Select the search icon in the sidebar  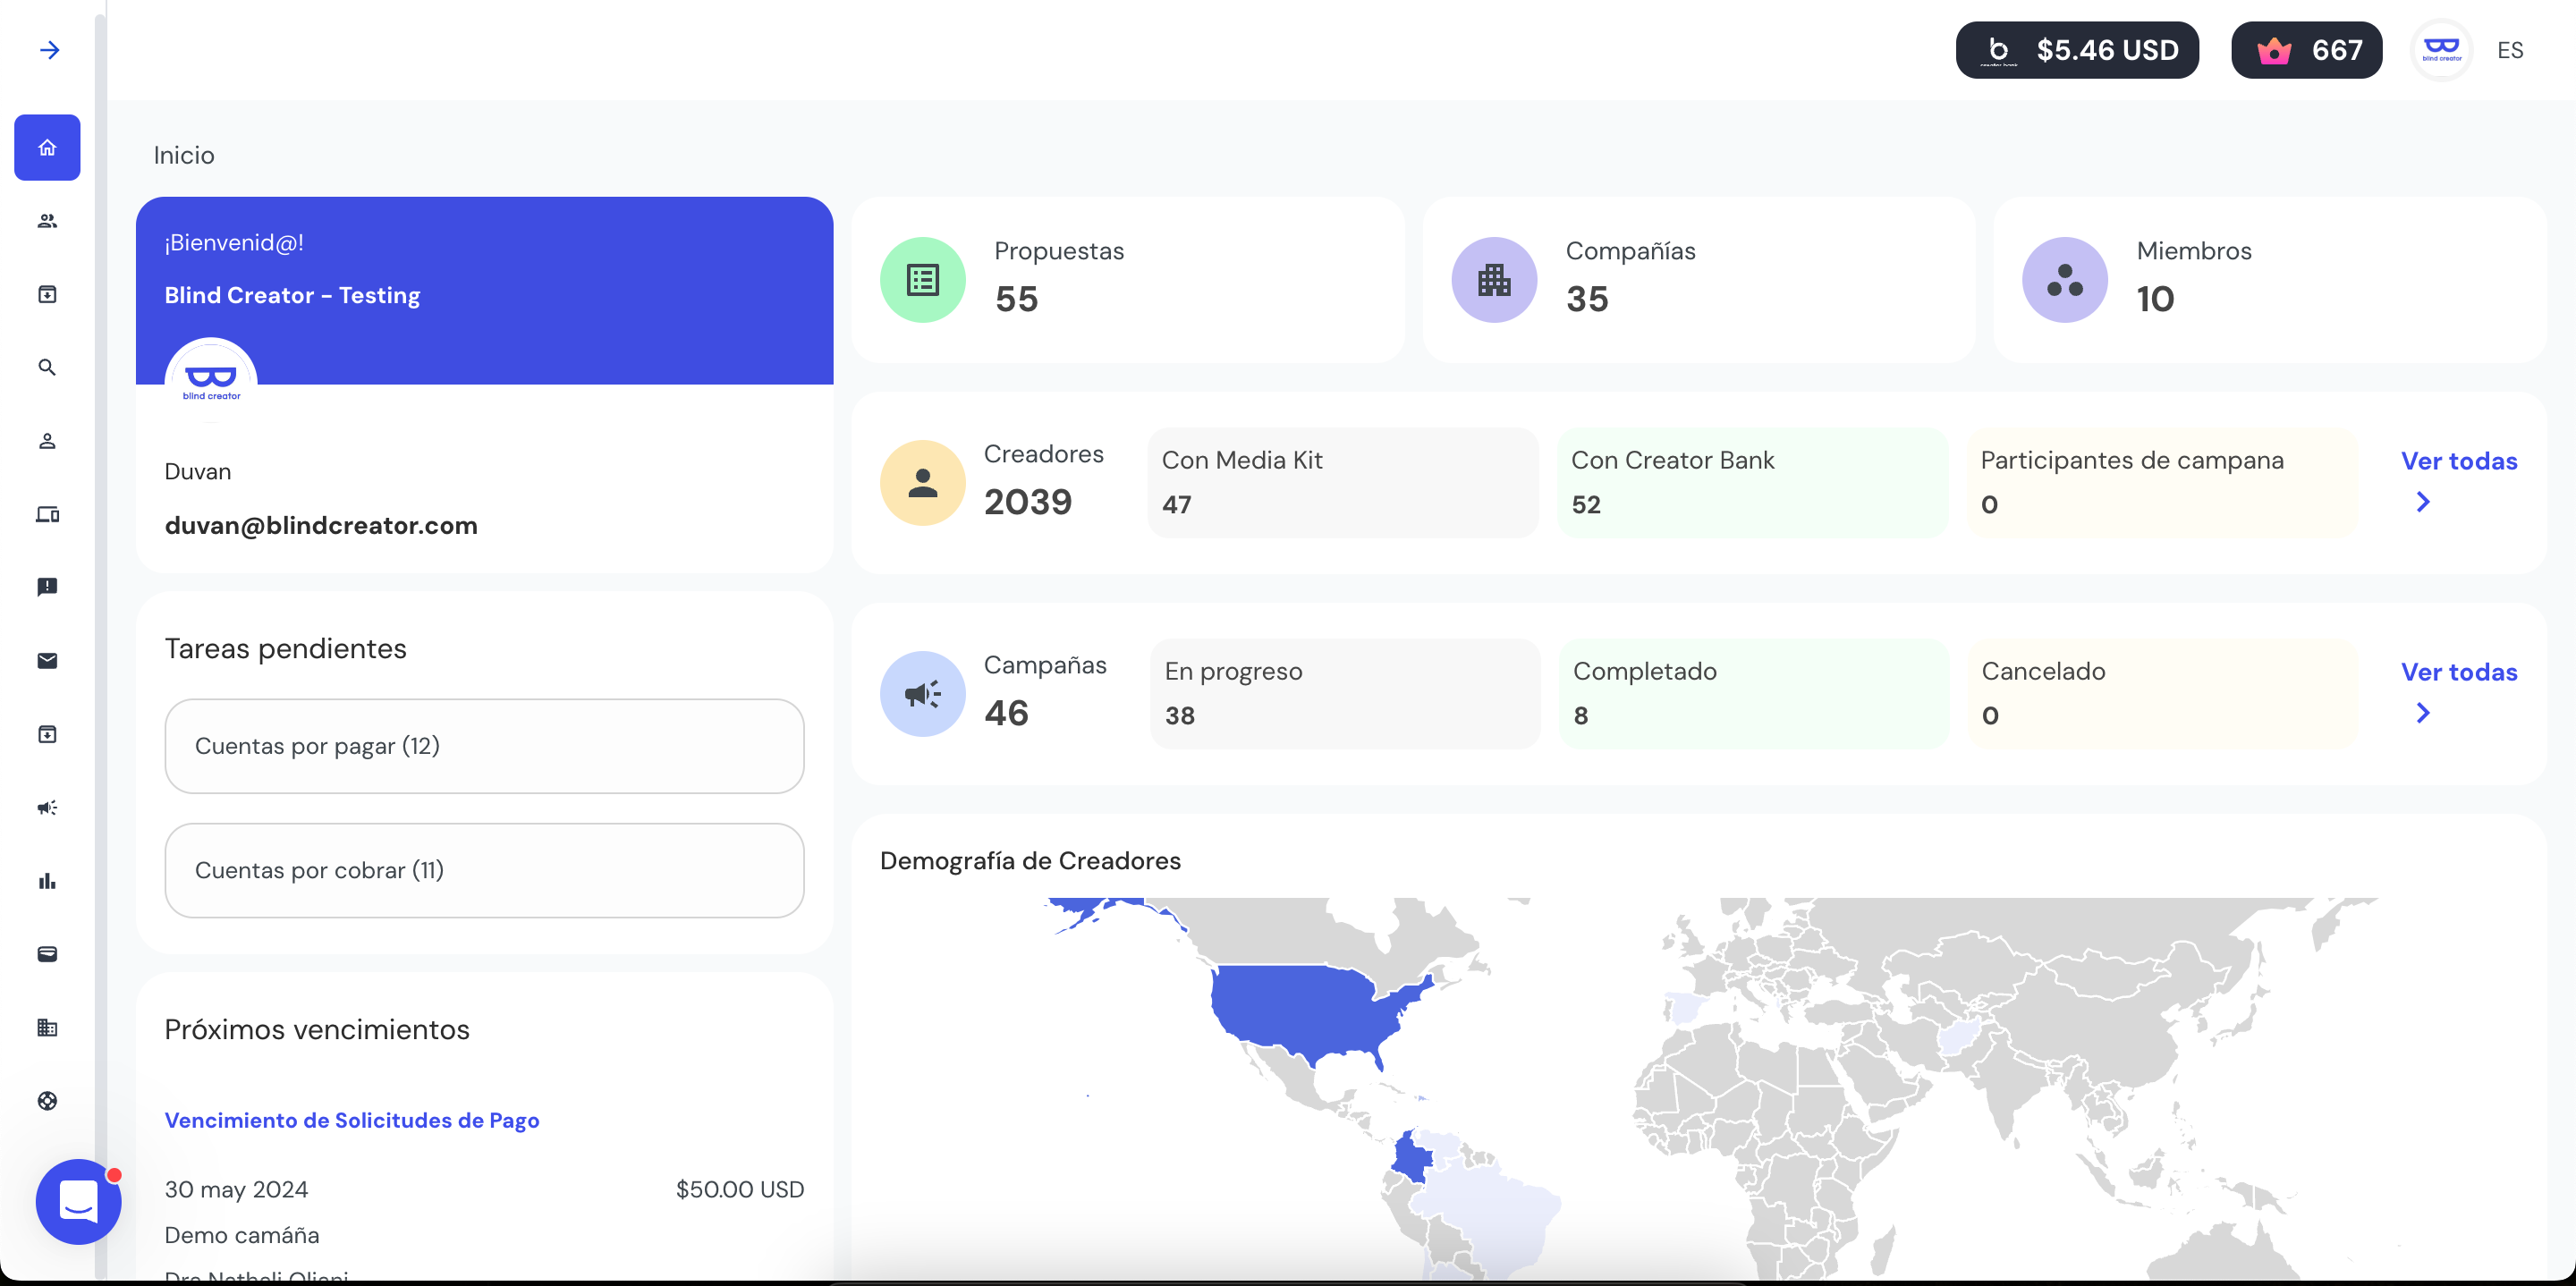(47, 367)
